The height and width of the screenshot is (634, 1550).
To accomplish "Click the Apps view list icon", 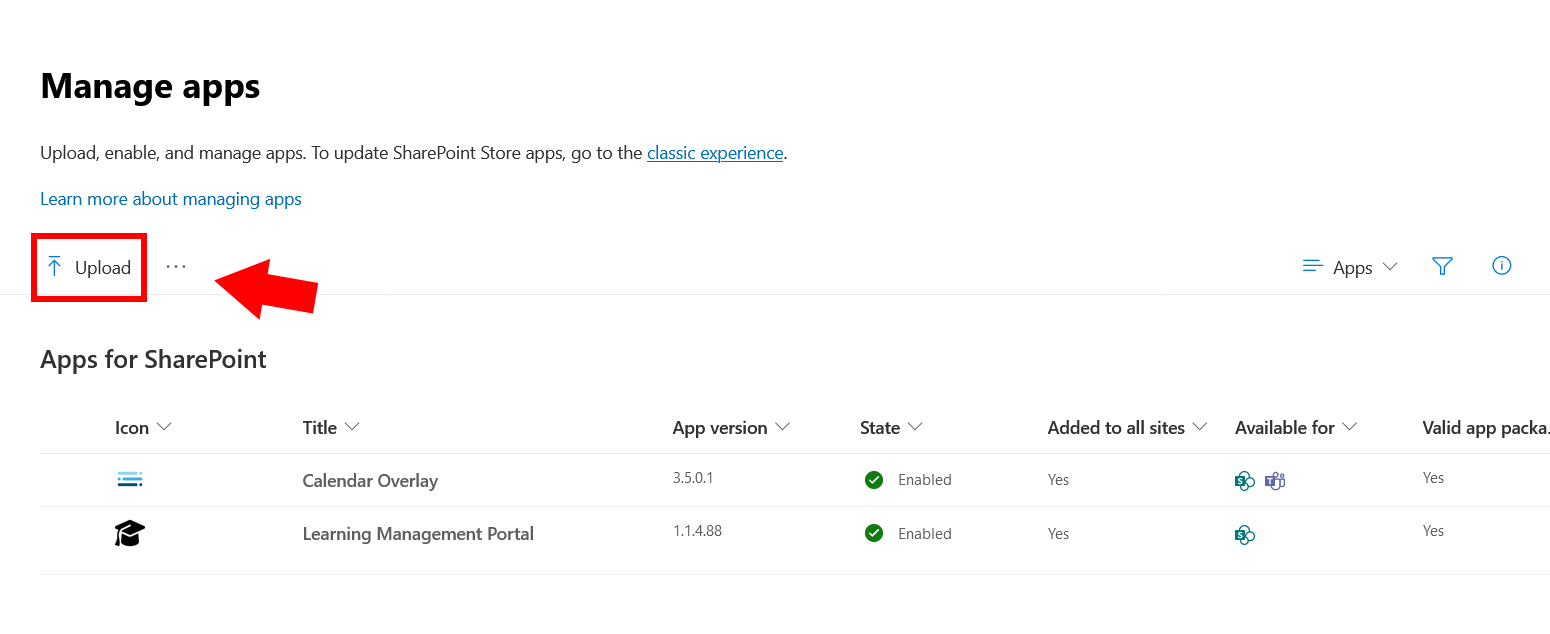I will pyautogui.click(x=1313, y=267).
